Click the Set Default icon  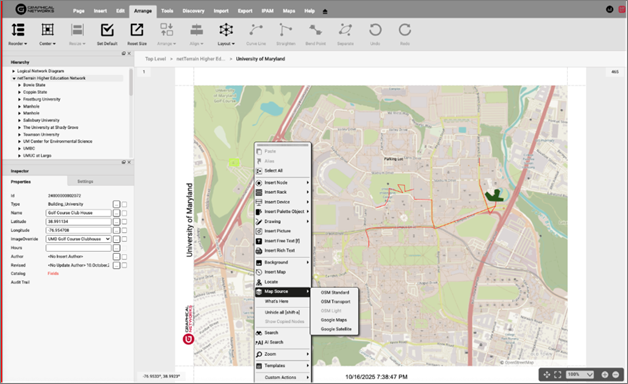(107, 30)
